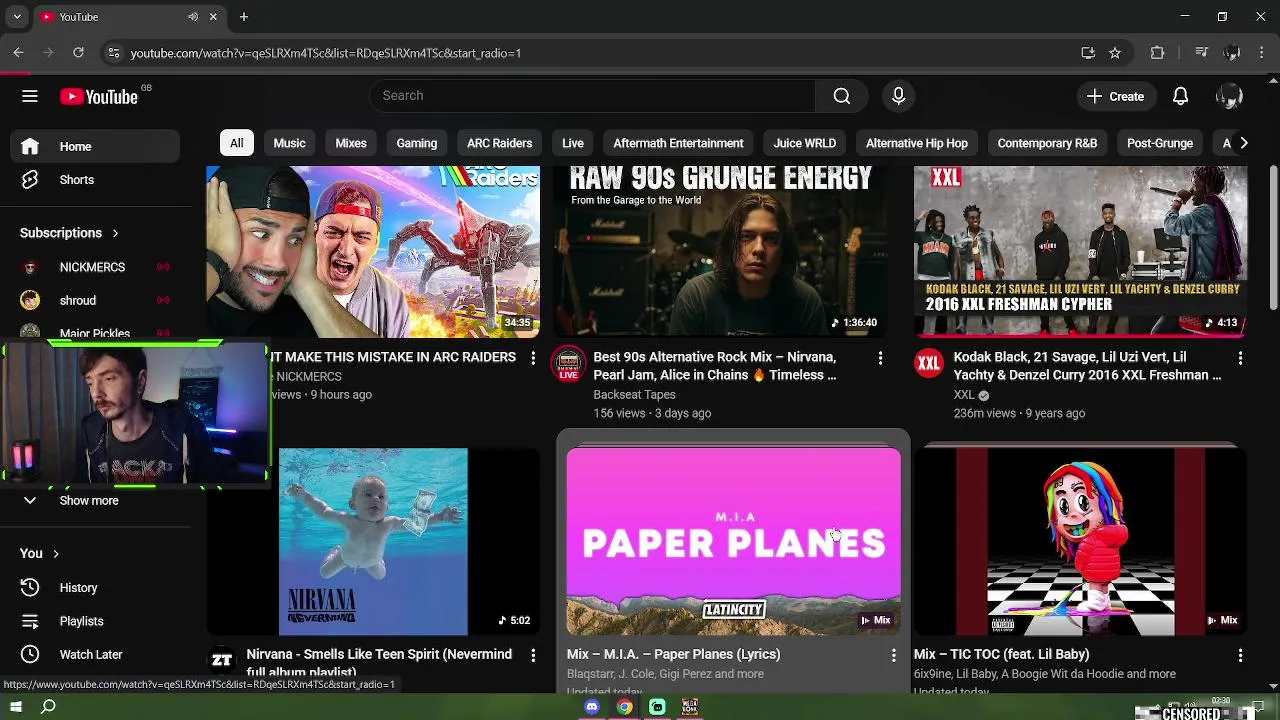Viewport: 1280px width, 720px height.
Task: Activate voice search microphone
Action: pos(898,96)
